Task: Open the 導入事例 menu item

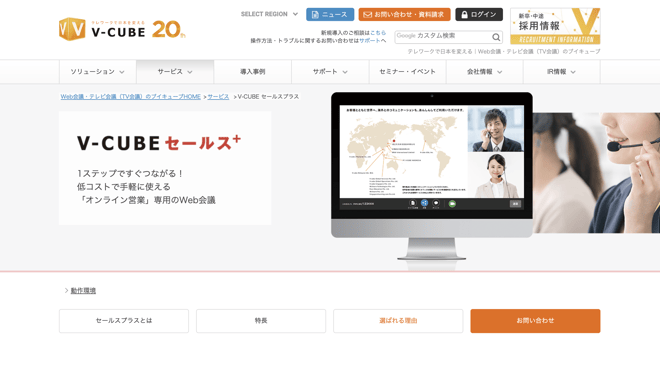Action: pos(253,72)
